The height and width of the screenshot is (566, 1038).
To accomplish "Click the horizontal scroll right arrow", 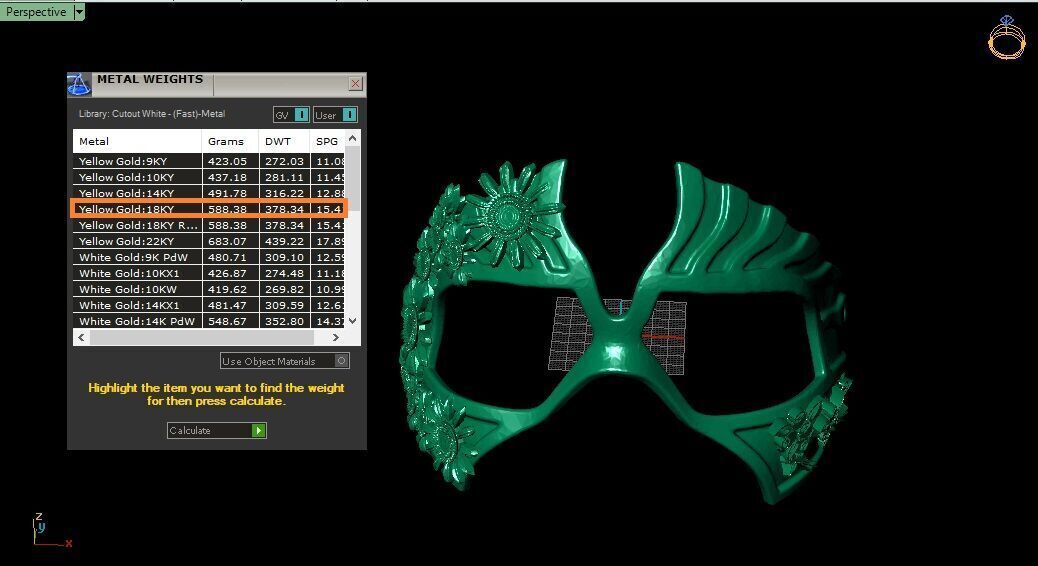I will tap(336, 337).
